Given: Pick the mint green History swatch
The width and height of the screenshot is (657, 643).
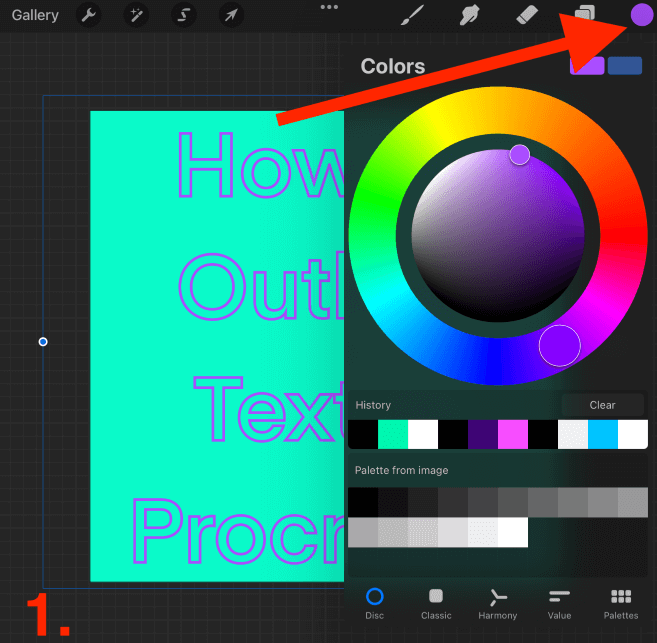Looking at the screenshot, I should click(393, 434).
